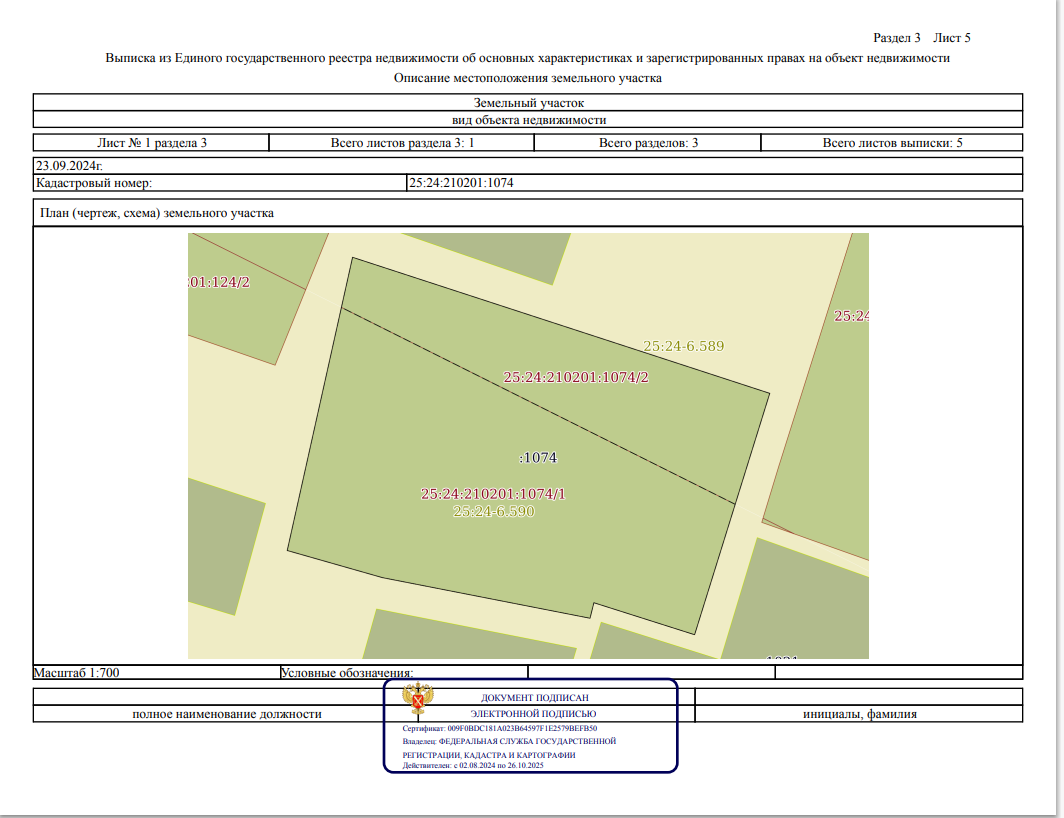This screenshot has height=818, width=1064.
Task: Click the 'Раздел 3 Лист 5' page header
Action: [921, 38]
